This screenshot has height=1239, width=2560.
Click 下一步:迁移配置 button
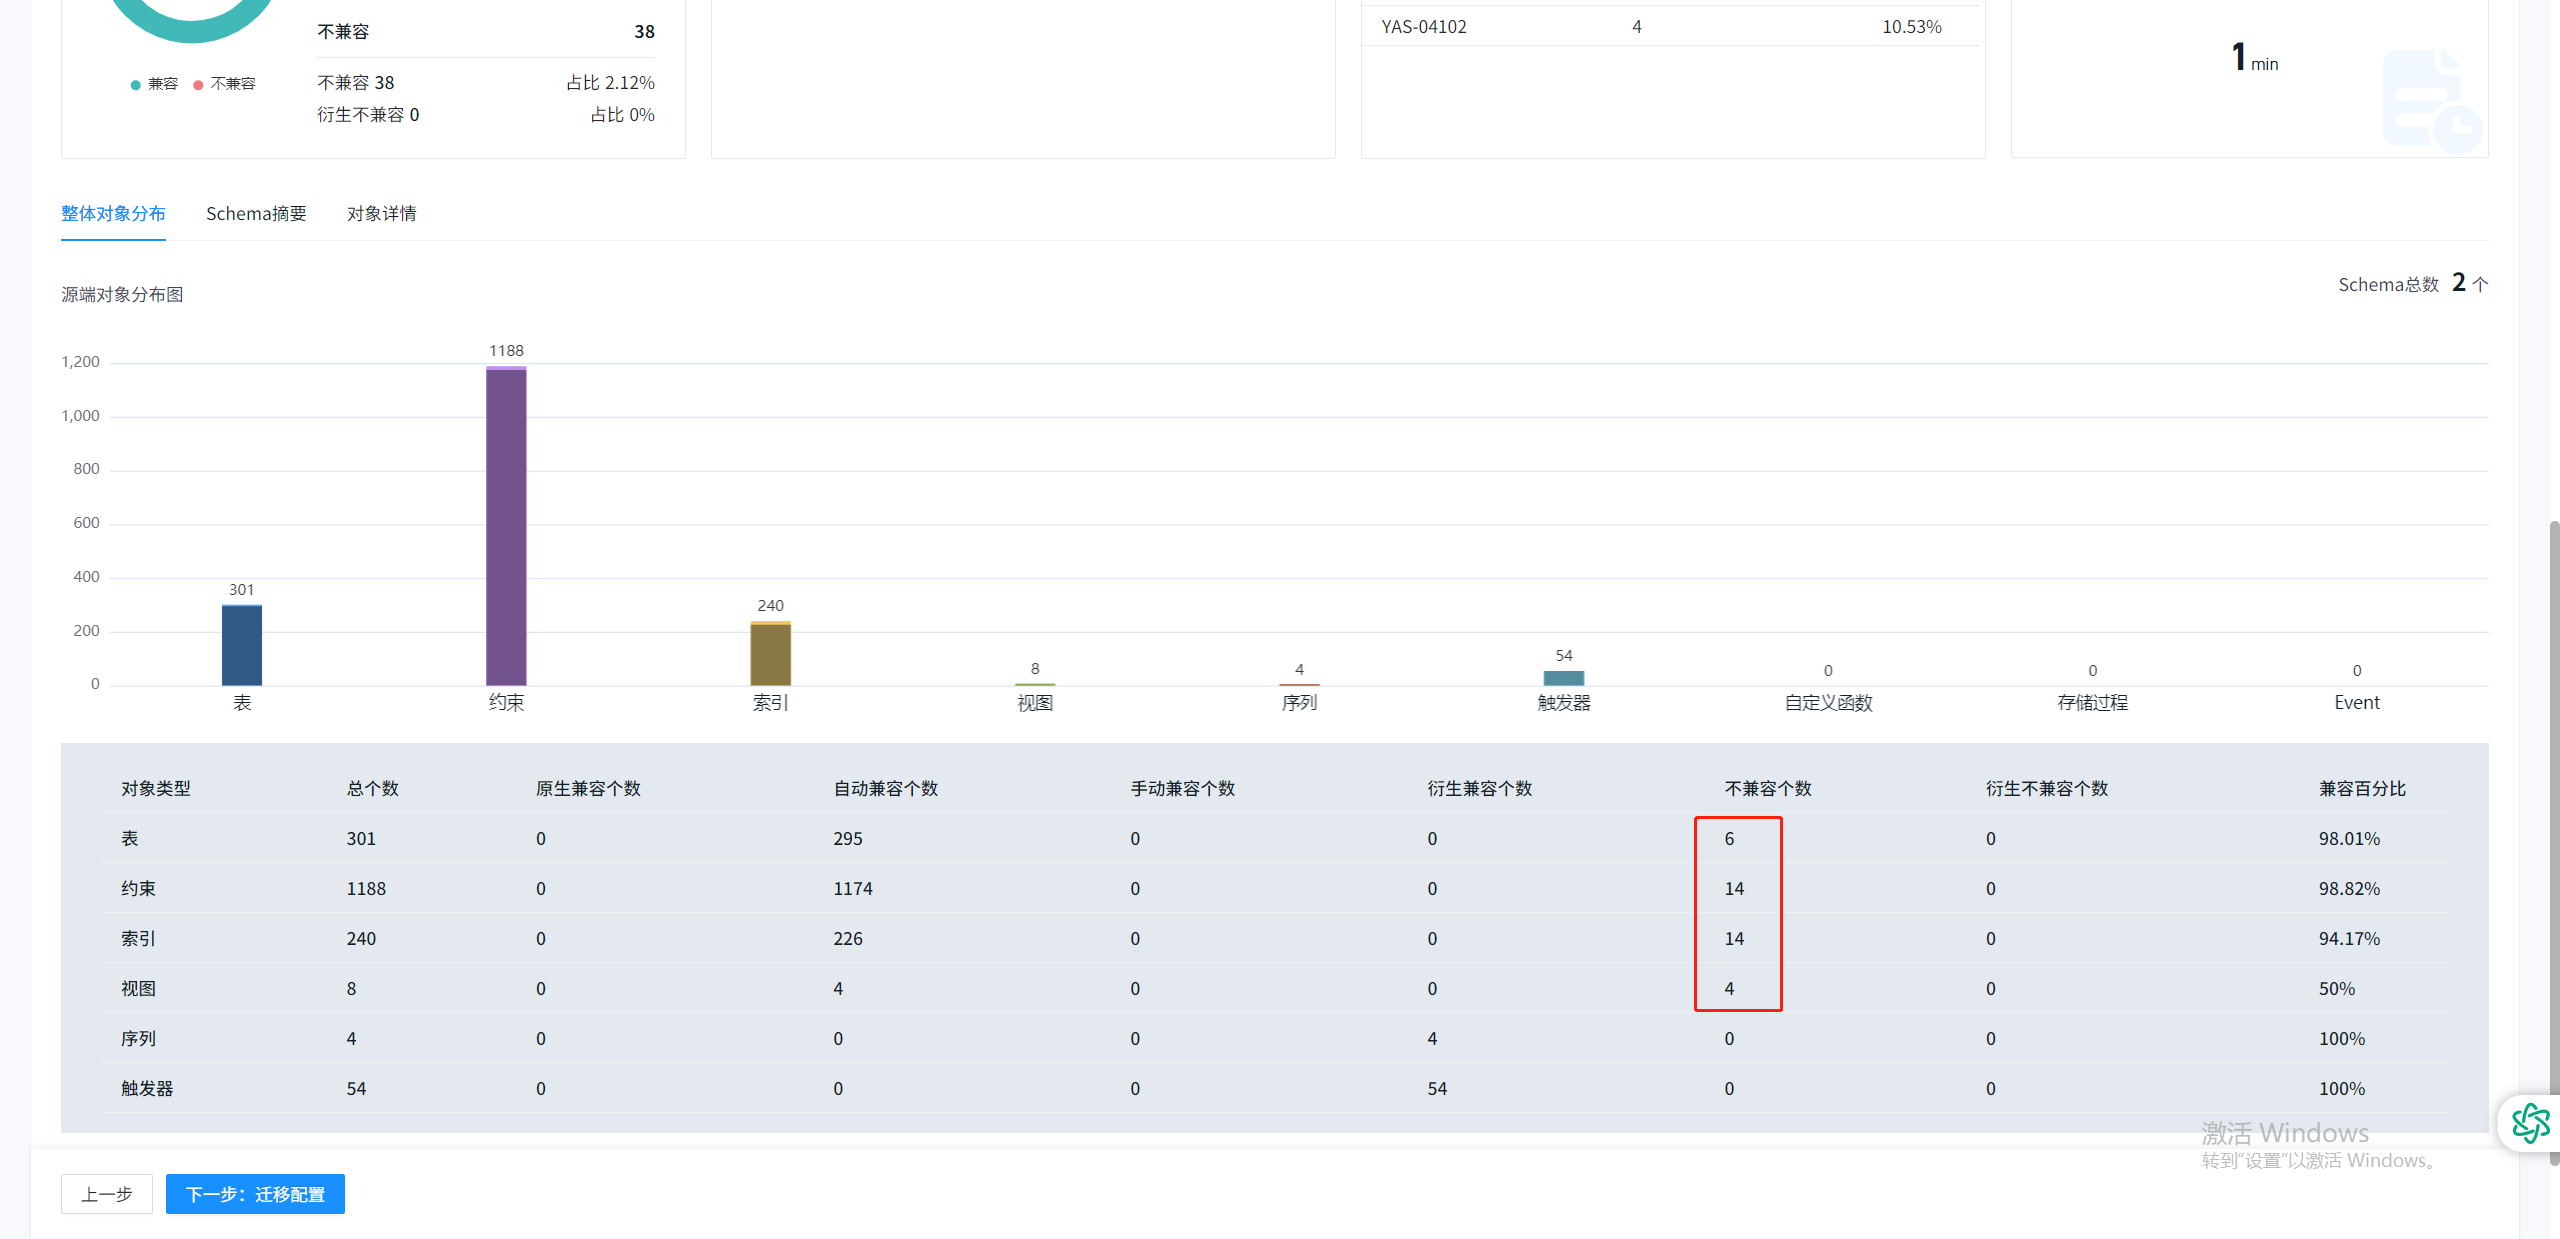coord(255,1194)
